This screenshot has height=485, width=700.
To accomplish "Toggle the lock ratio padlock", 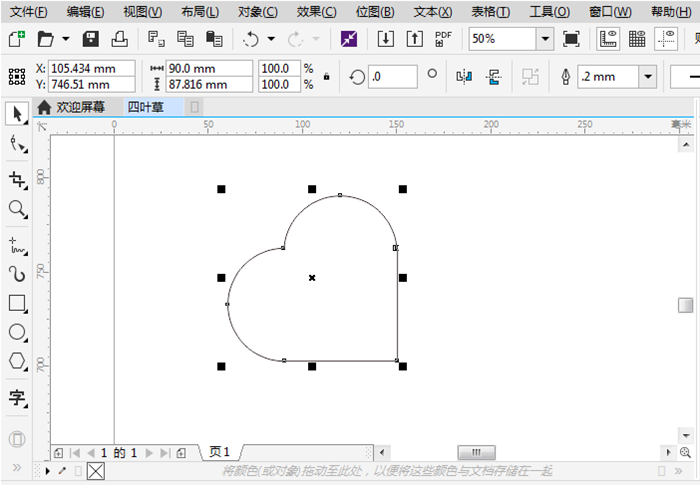I will coord(326,76).
